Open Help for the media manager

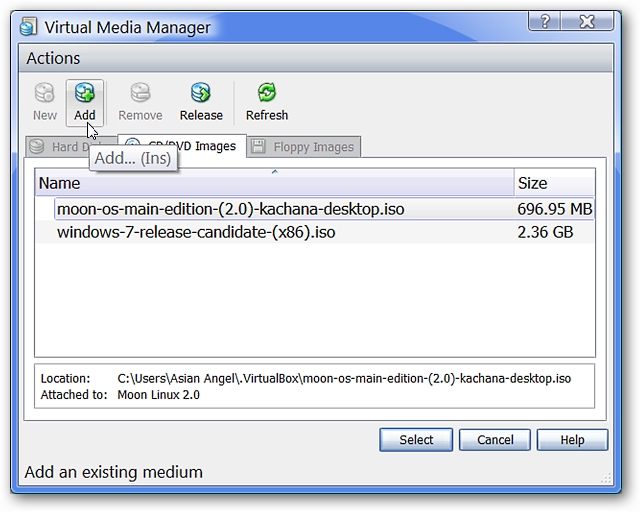pyautogui.click(x=572, y=440)
